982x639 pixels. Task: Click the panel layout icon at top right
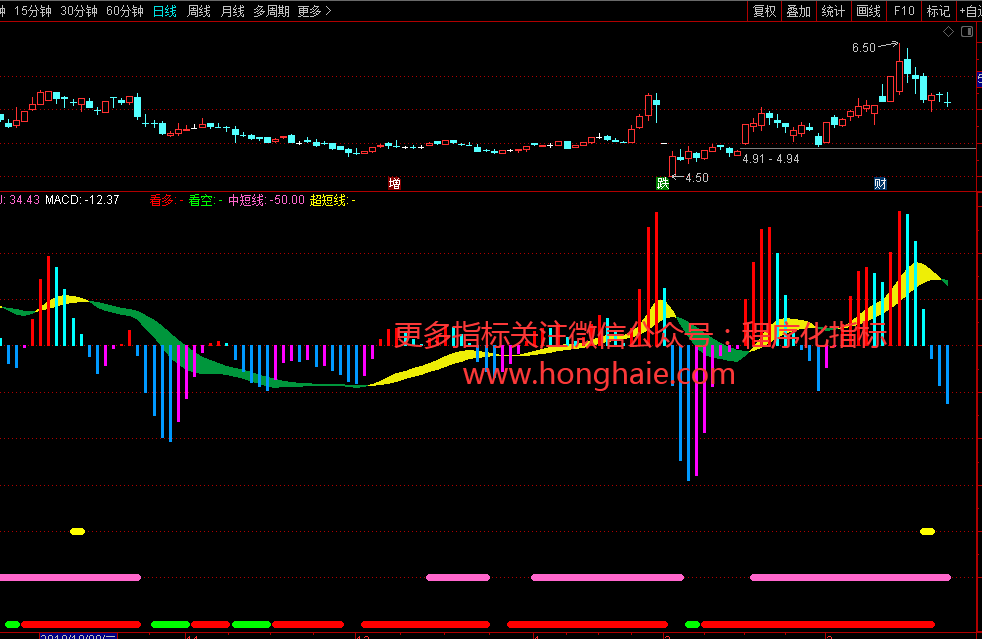coord(967,32)
